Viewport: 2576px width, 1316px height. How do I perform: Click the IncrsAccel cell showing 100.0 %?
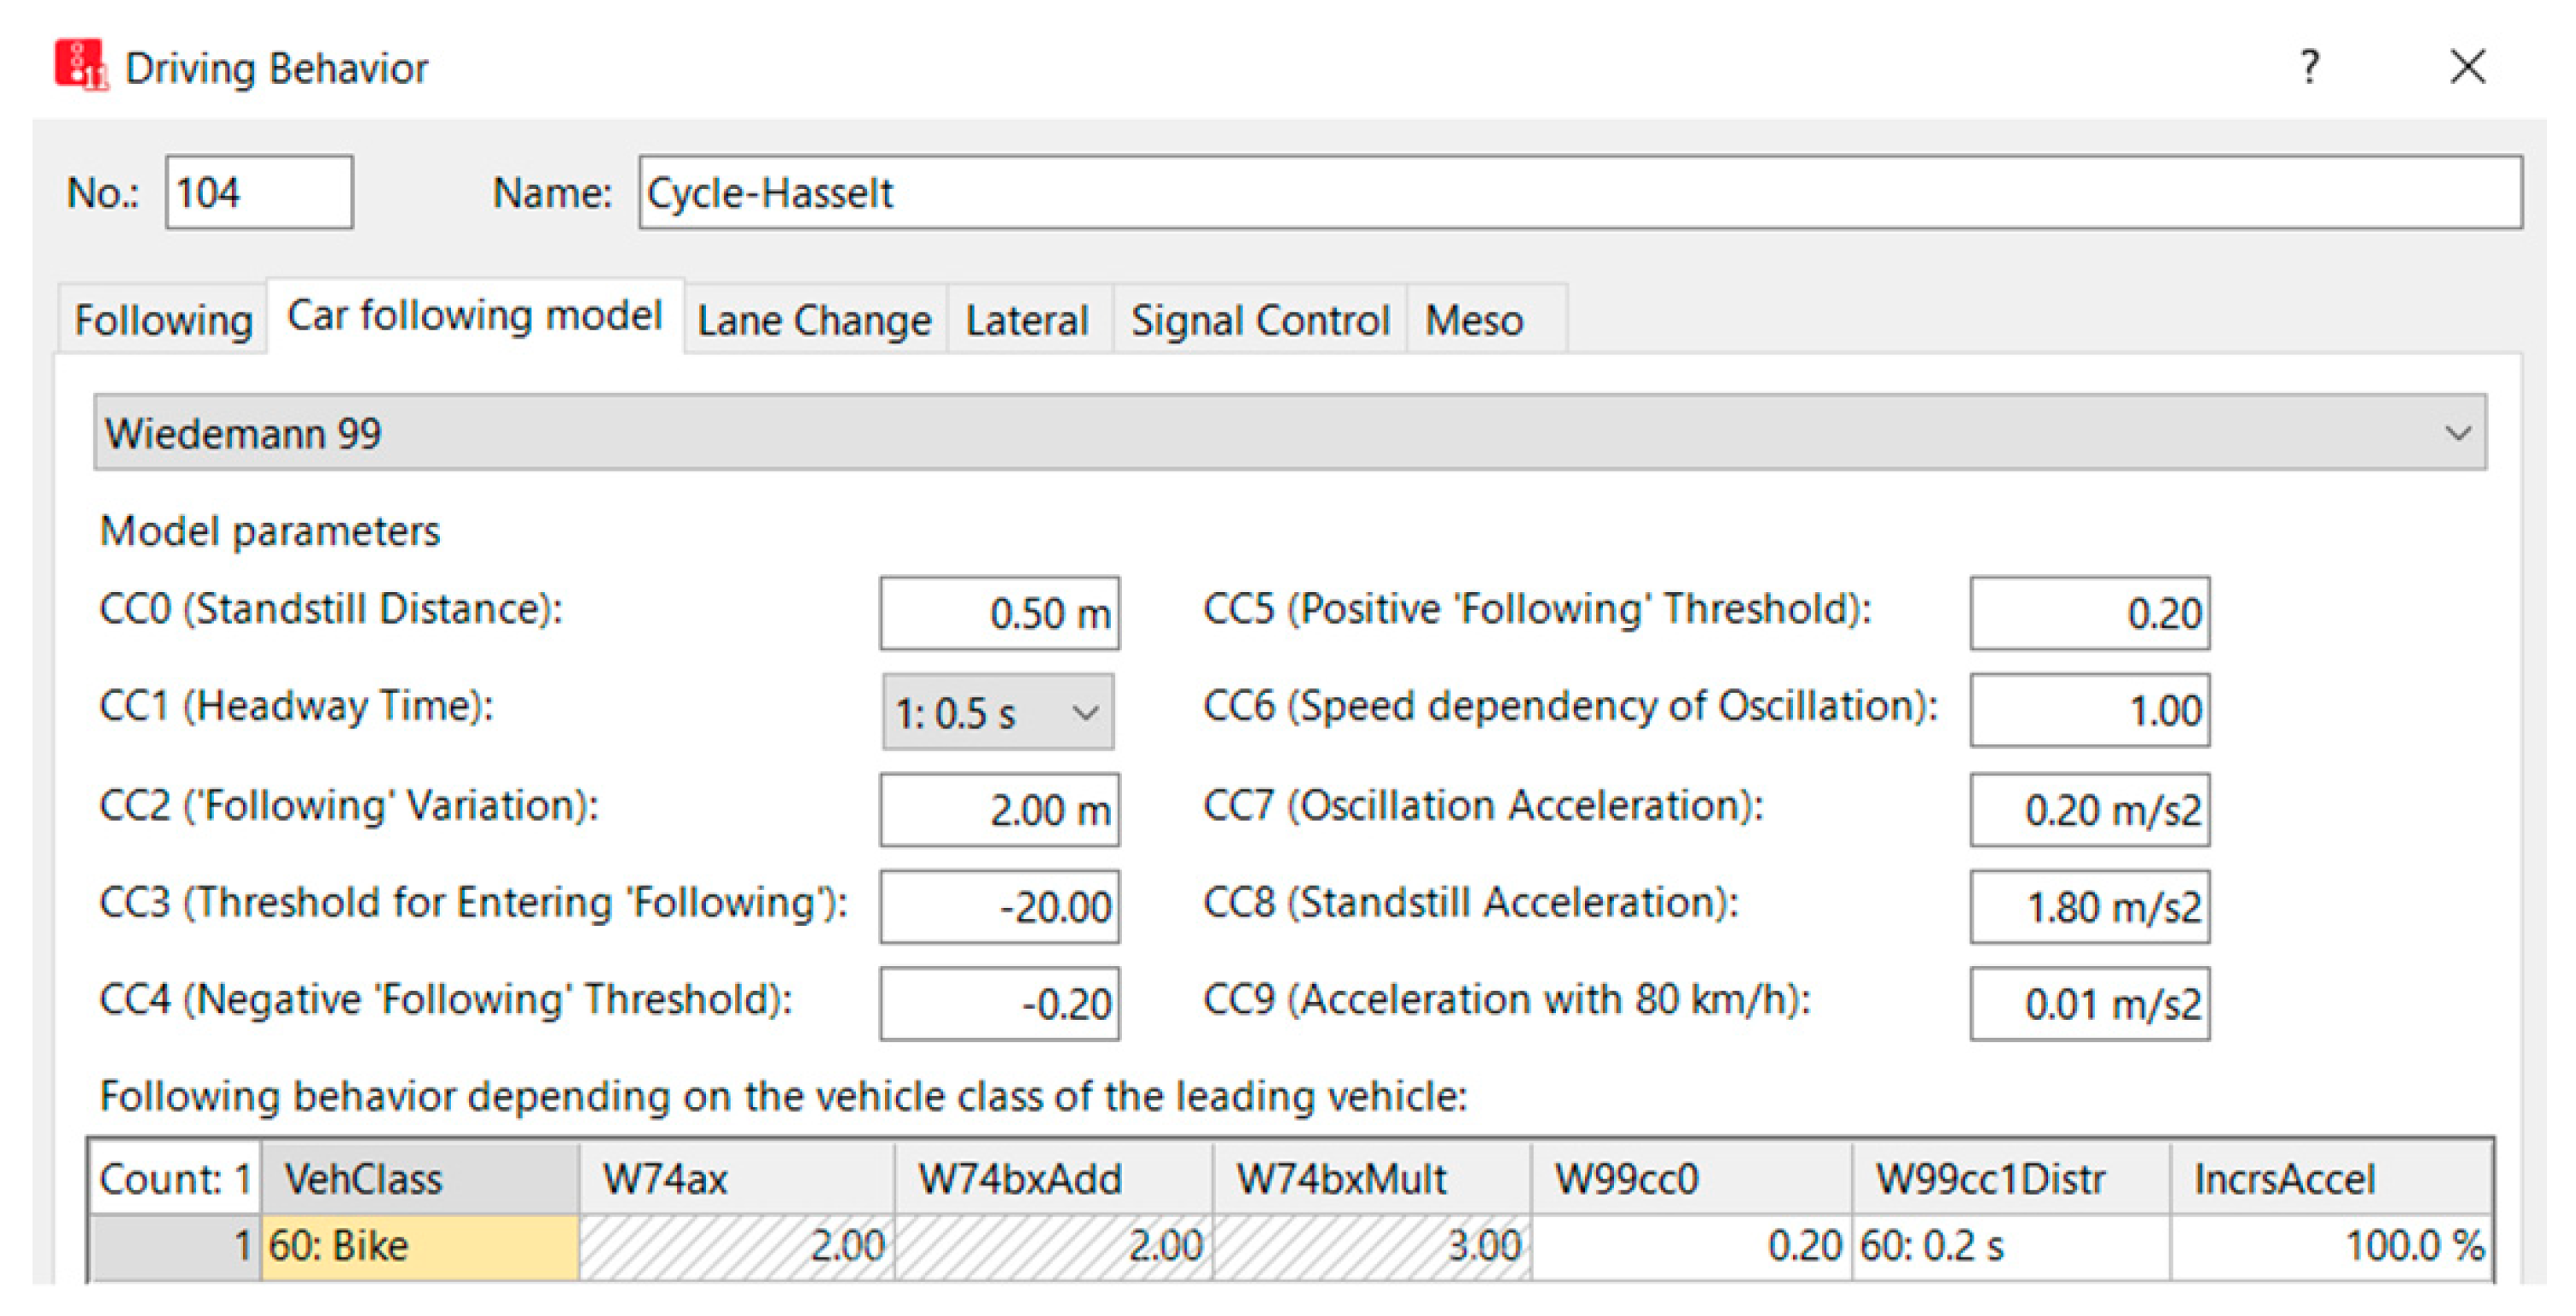coord(2331,1247)
